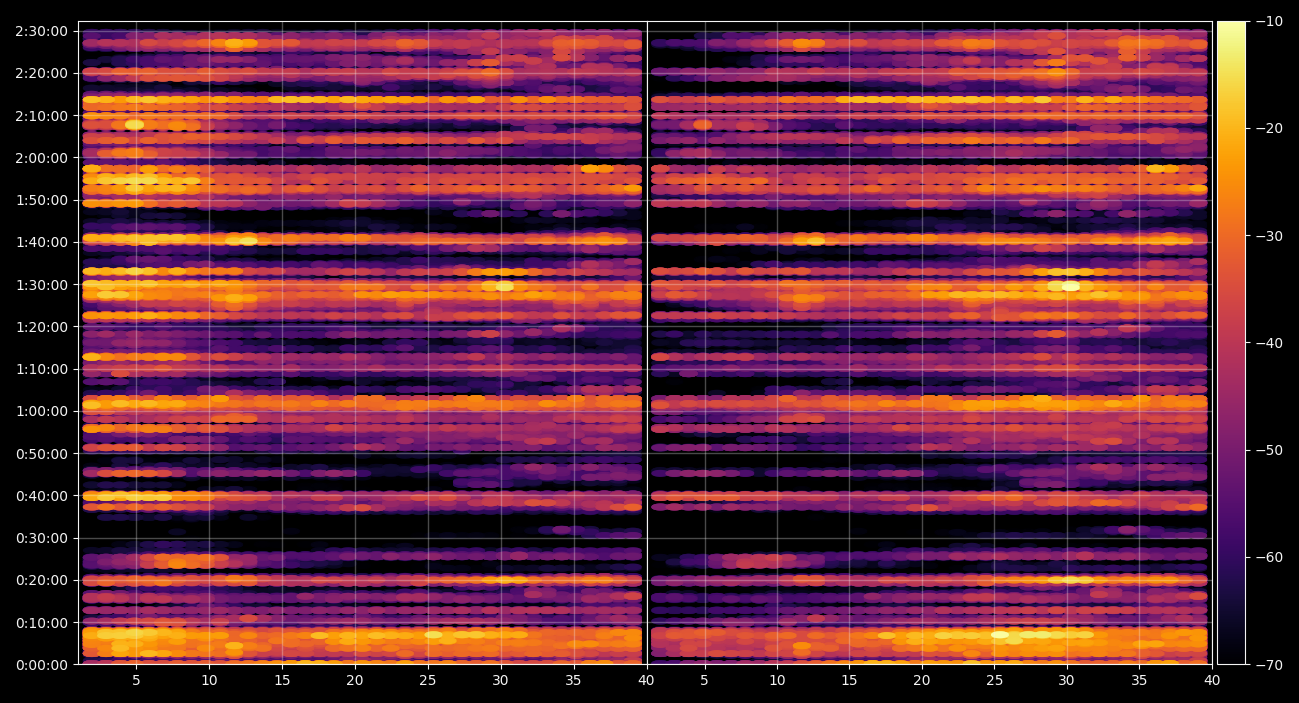Select the 1:50:00 y-axis label
The image size is (1299, 703).
click(41, 200)
